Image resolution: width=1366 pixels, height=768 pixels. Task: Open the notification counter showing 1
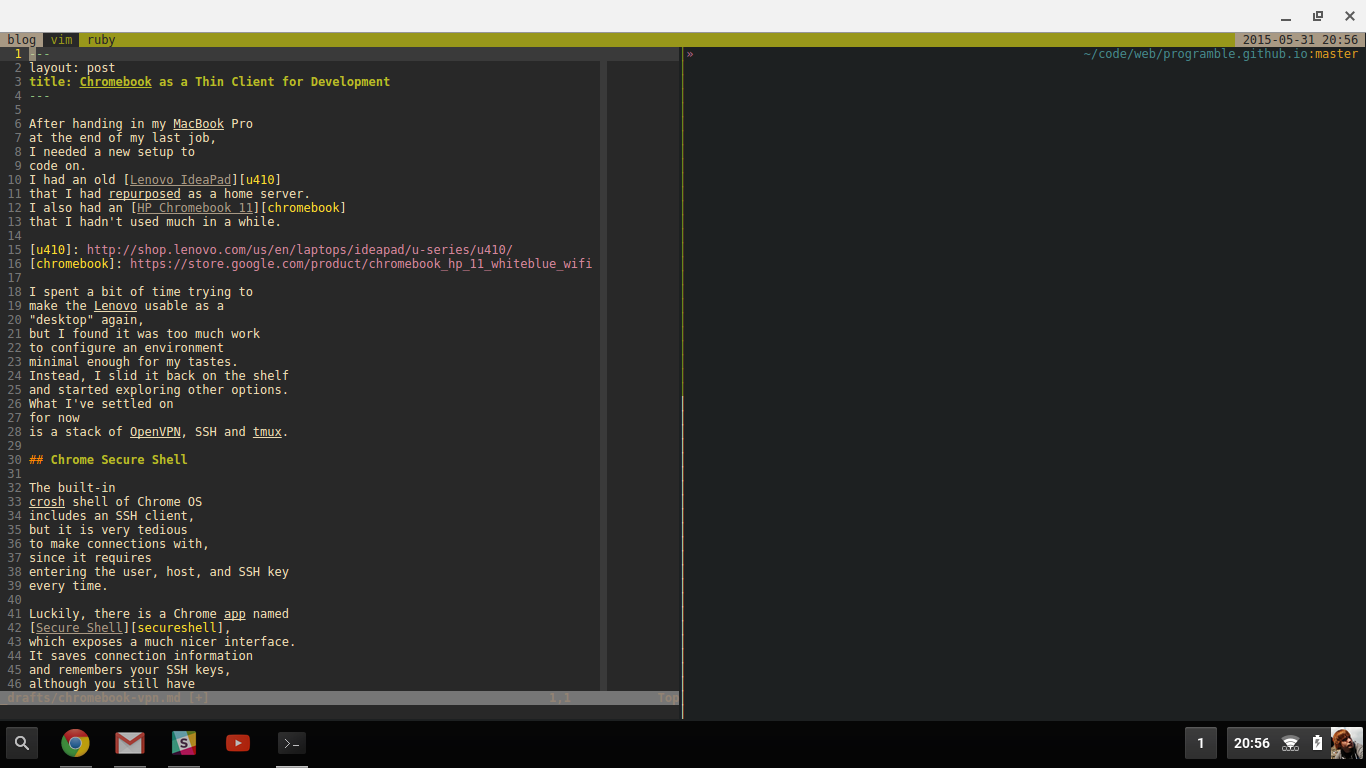(x=1201, y=743)
